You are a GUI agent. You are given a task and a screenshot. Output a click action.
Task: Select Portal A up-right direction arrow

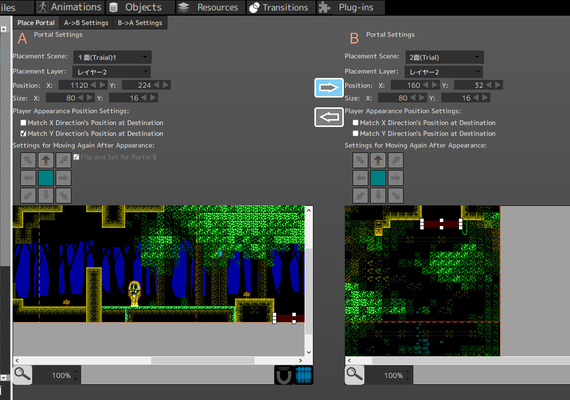pyautogui.click(x=64, y=160)
